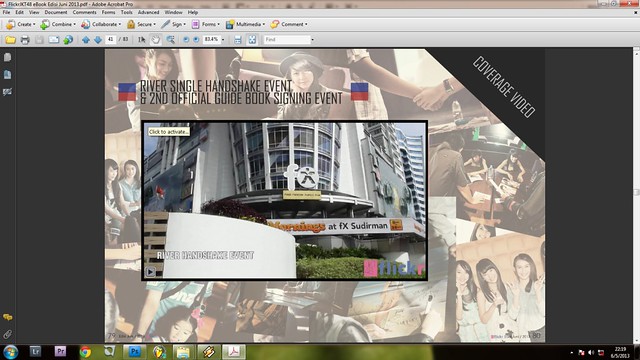Open the Find options dropdown arrow
Image resolution: width=640 pixels, height=360 pixels.
pos(313,40)
